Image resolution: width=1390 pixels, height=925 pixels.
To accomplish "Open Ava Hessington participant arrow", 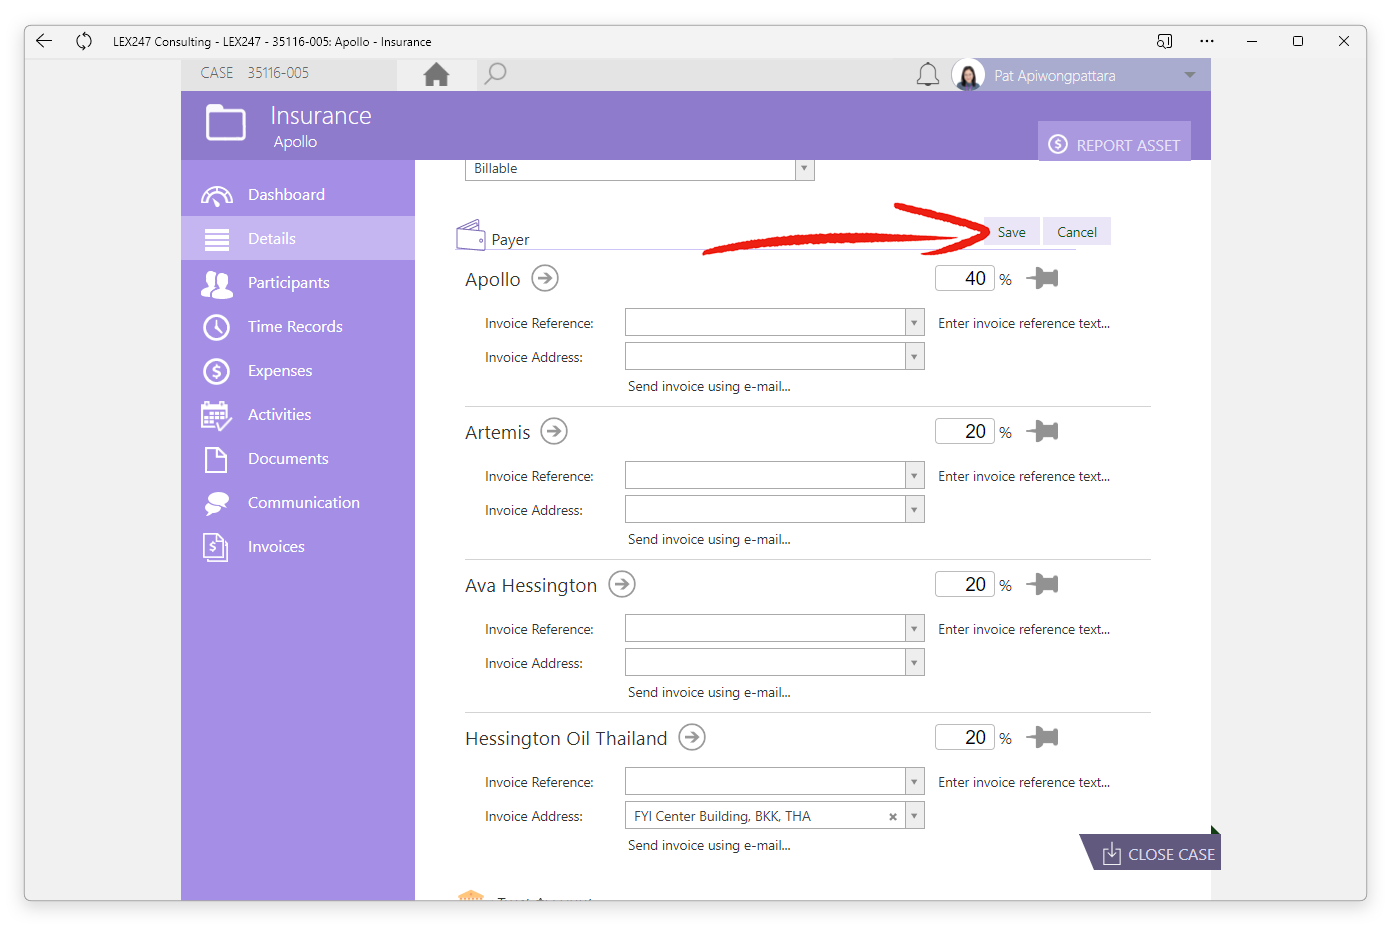I will click(x=622, y=584).
